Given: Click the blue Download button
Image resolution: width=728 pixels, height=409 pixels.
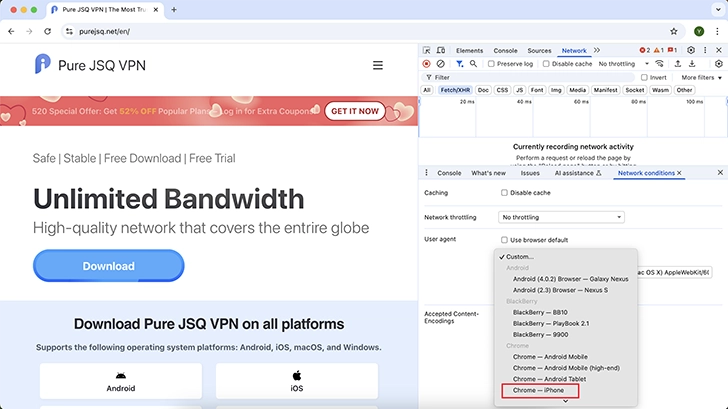Looking at the screenshot, I should click(x=109, y=266).
